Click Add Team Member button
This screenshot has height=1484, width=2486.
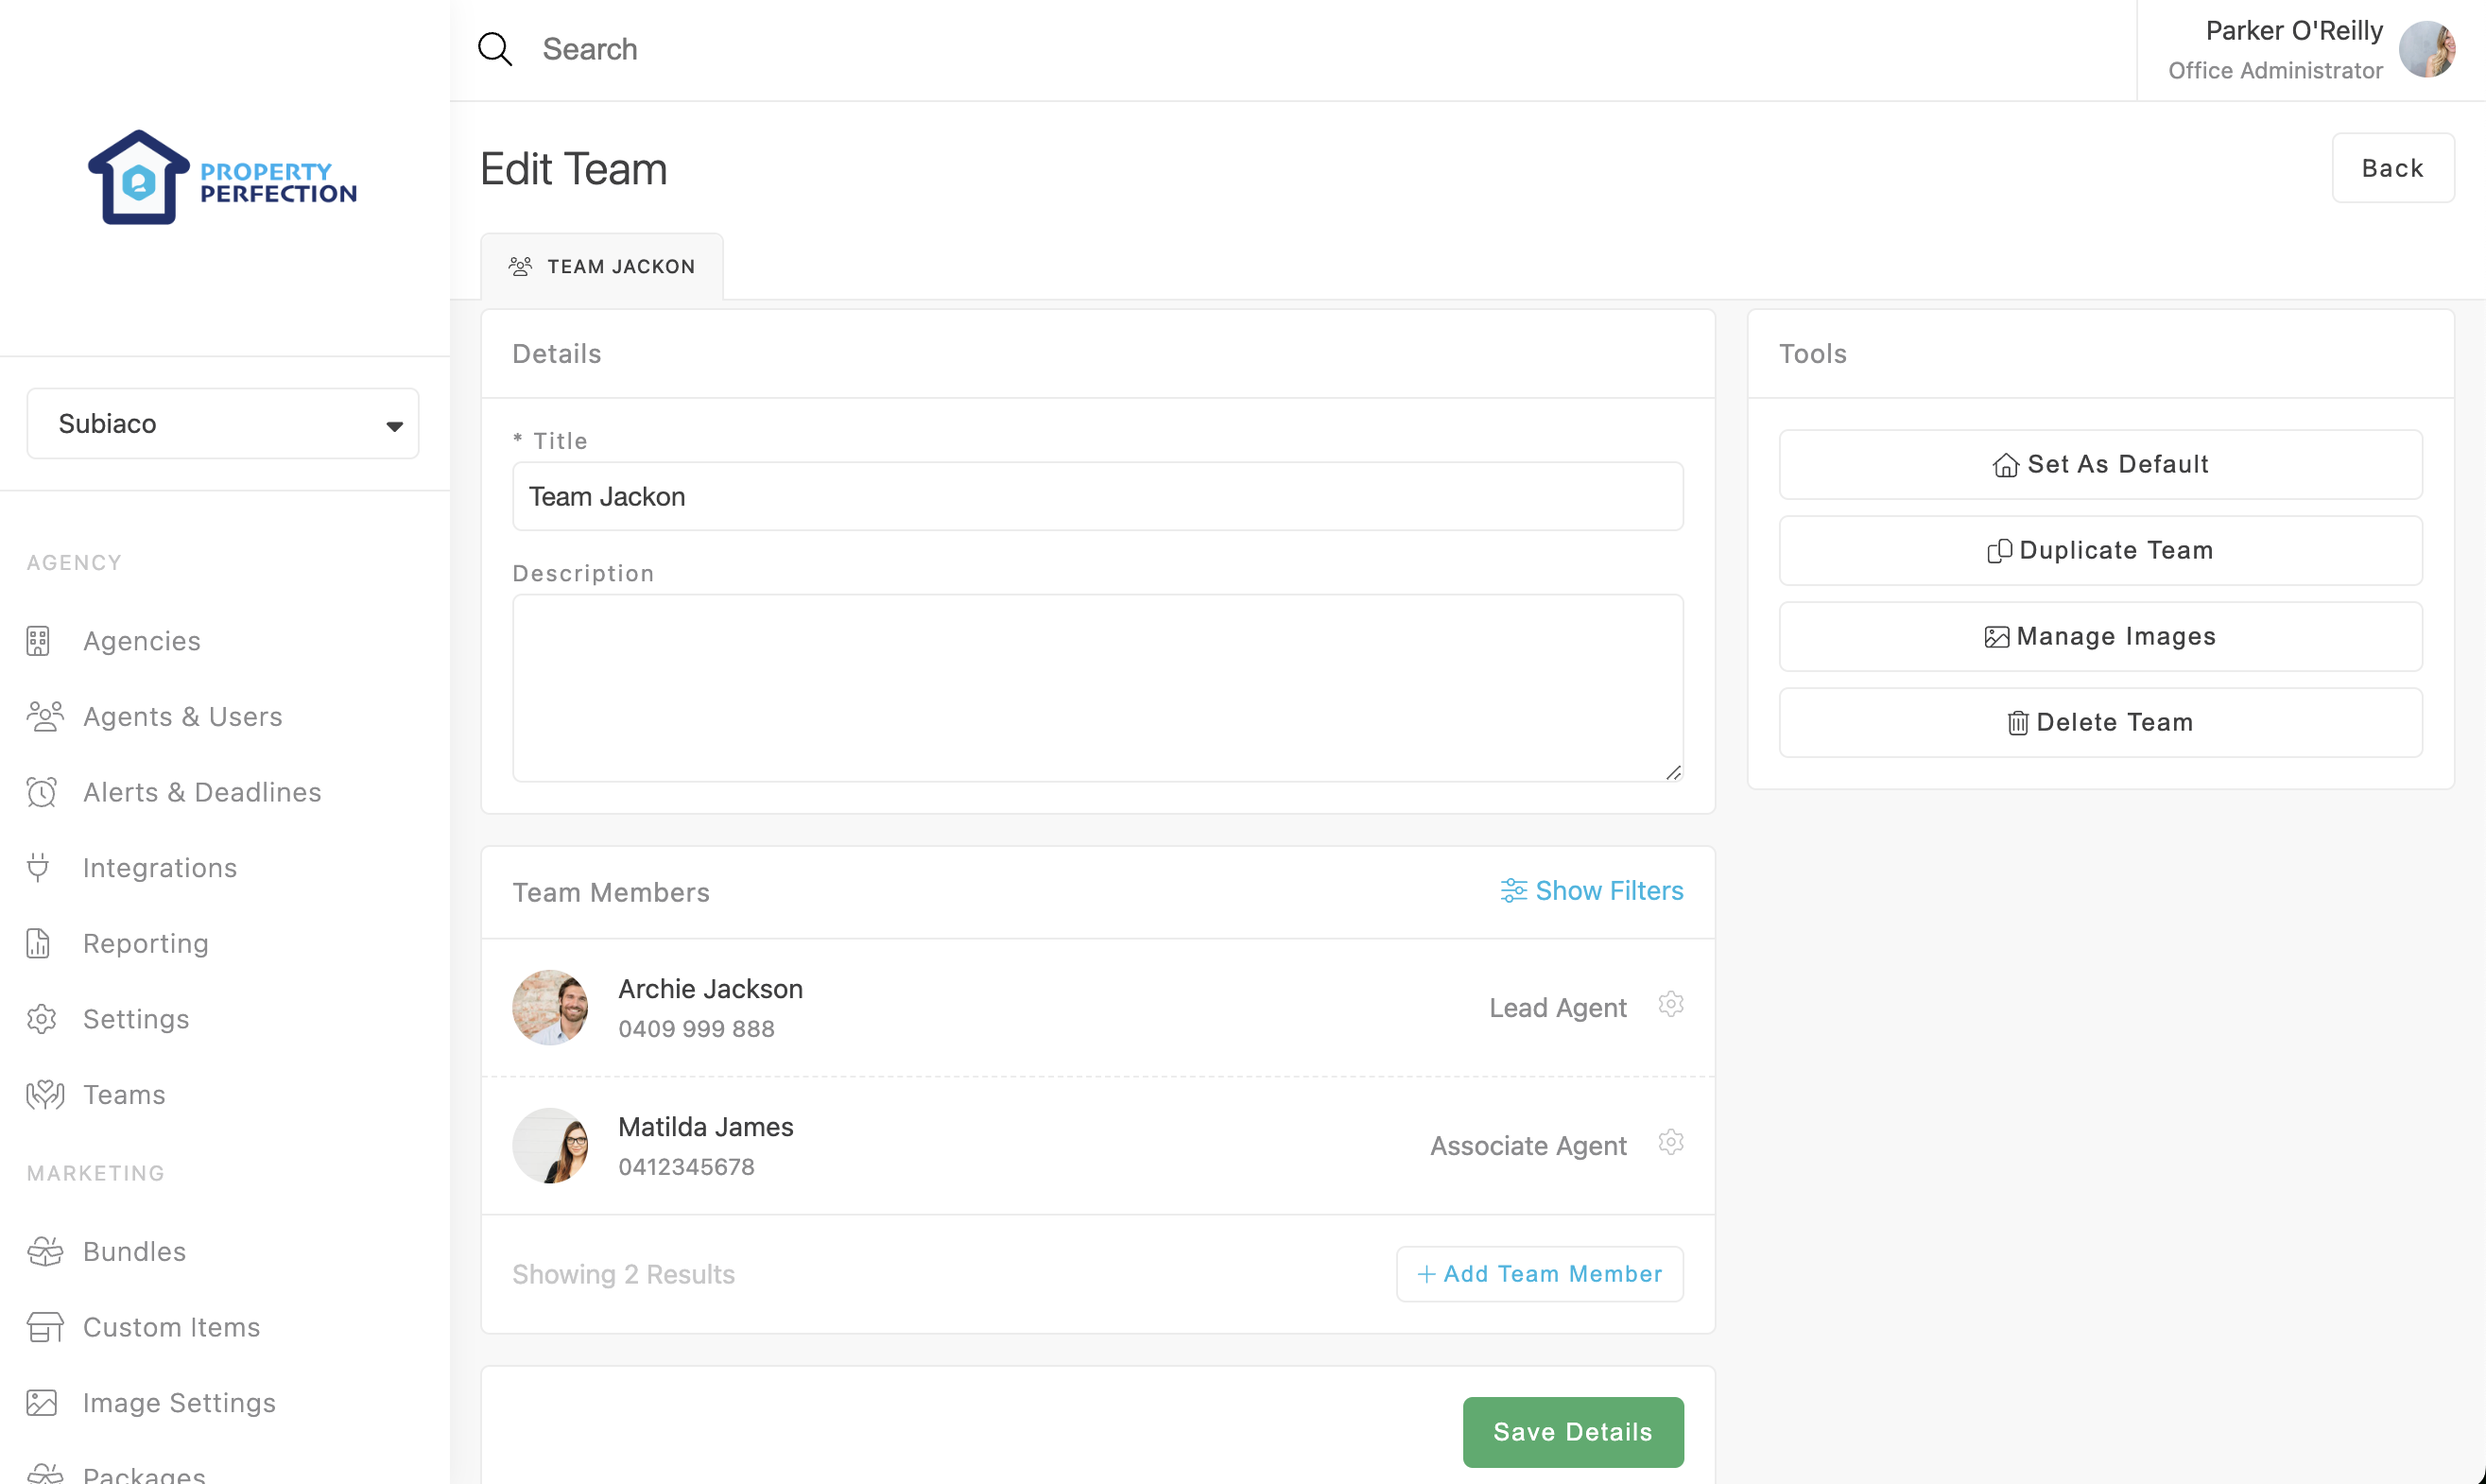pos(1539,1273)
